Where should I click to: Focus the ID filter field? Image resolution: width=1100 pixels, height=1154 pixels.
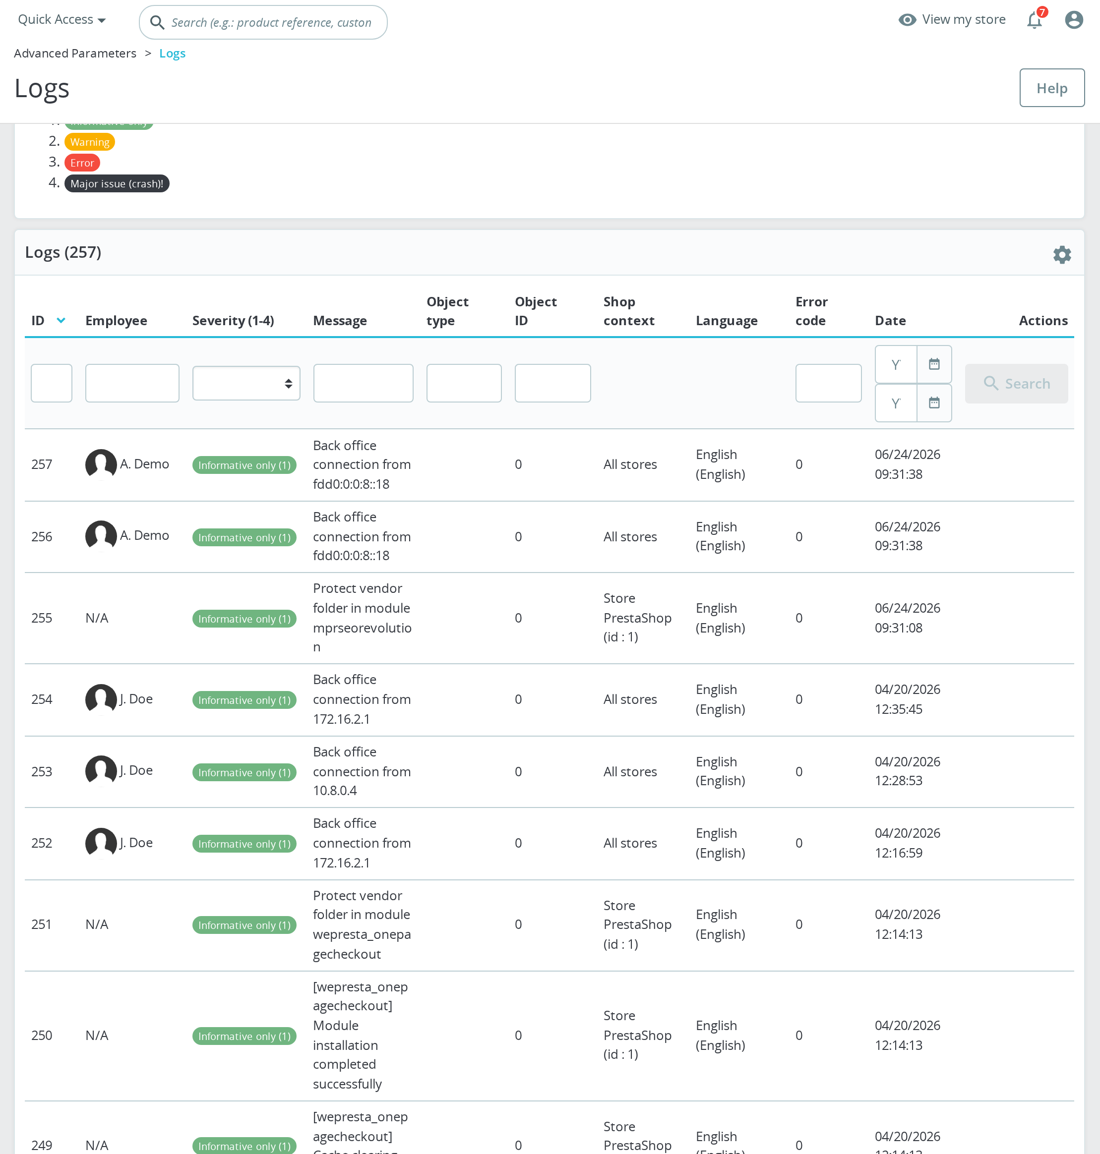tap(52, 383)
